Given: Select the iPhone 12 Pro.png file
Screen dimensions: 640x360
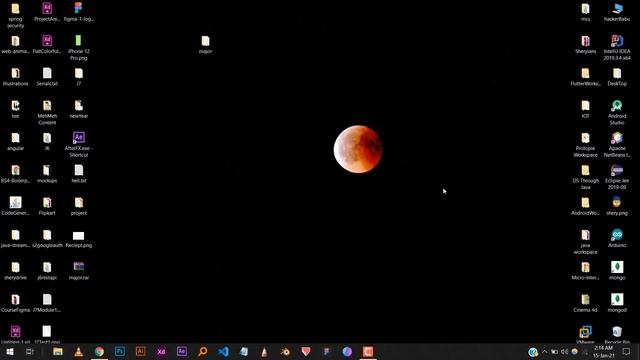Looking at the screenshot, I should 79,48.
